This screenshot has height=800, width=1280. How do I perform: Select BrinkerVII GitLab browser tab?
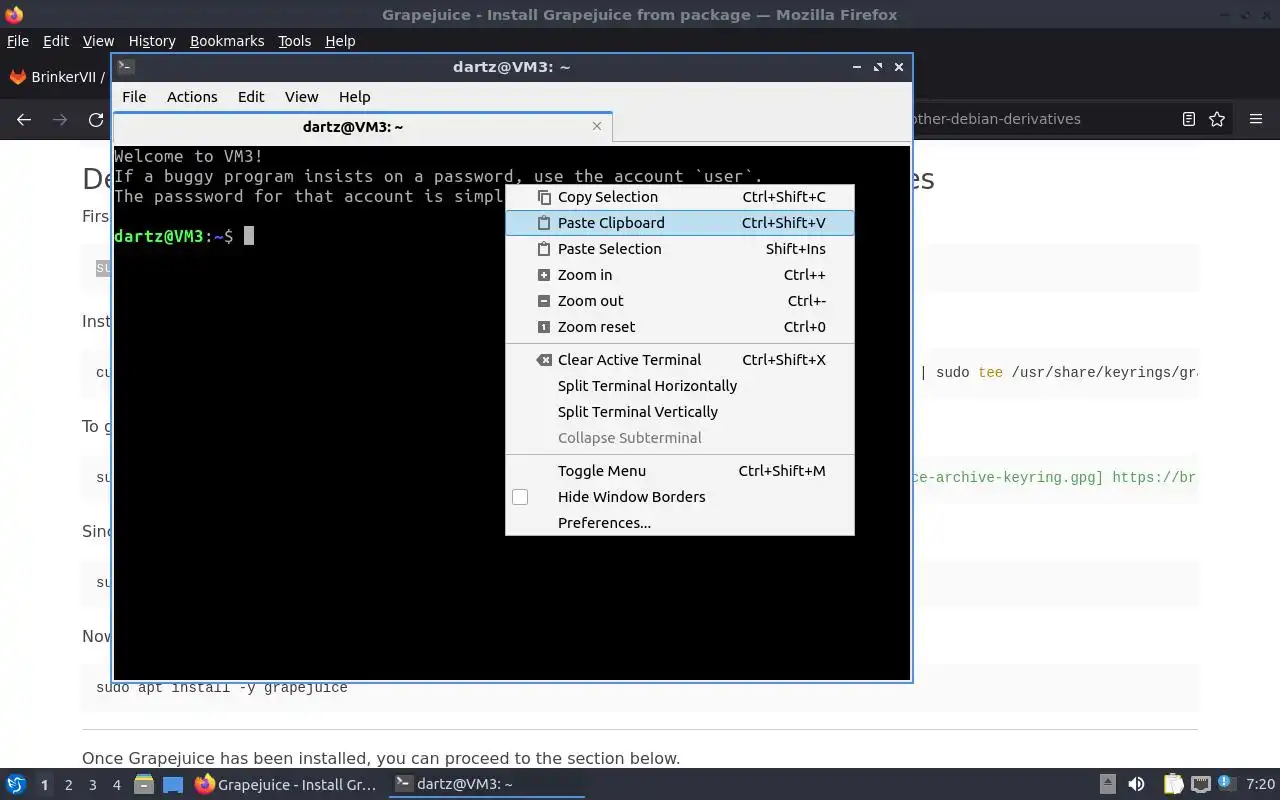coord(58,77)
